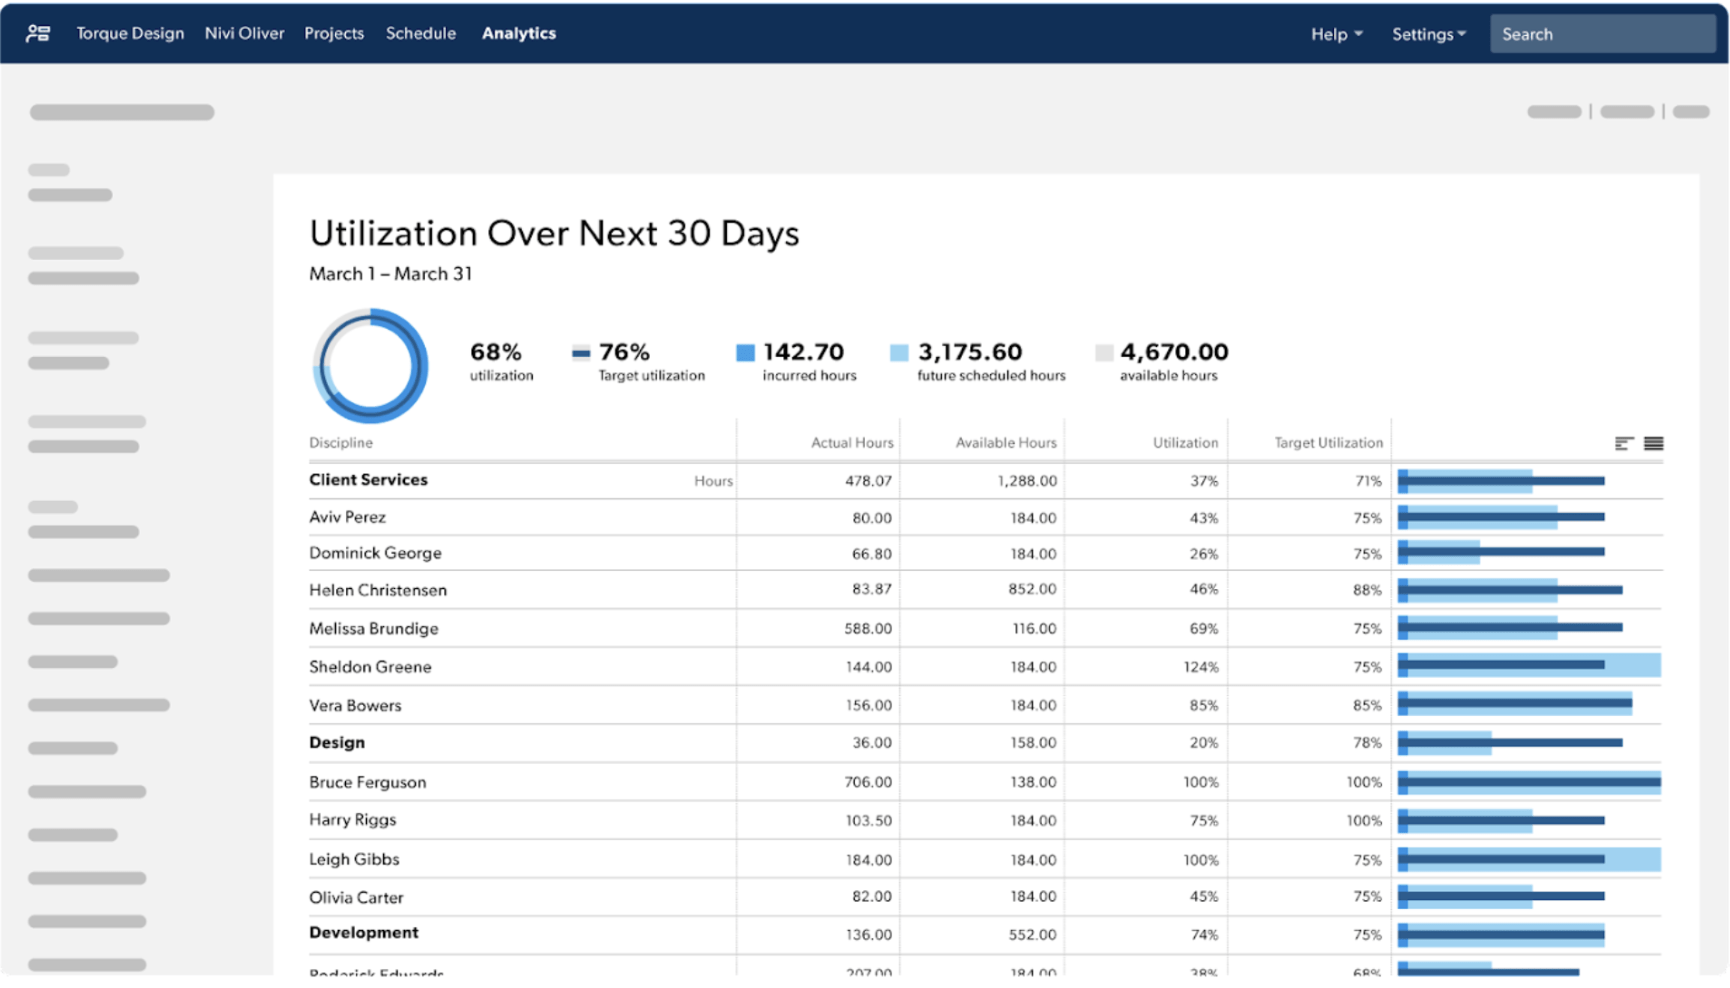The width and height of the screenshot is (1730, 988).
Task: Switch to the condensed list view icon
Action: tap(1655, 442)
